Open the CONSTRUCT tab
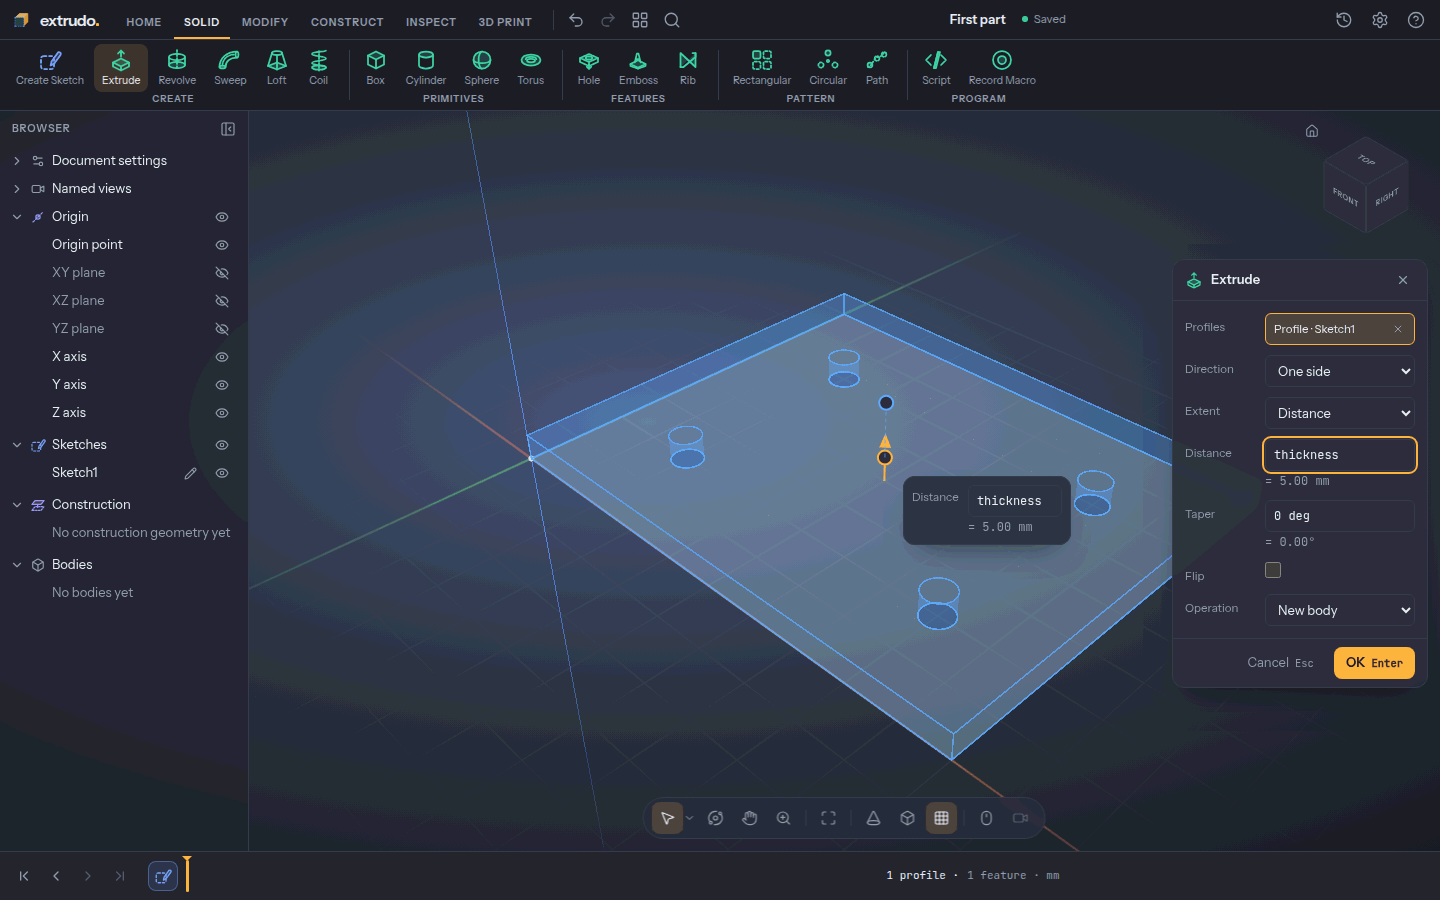 pos(347,21)
